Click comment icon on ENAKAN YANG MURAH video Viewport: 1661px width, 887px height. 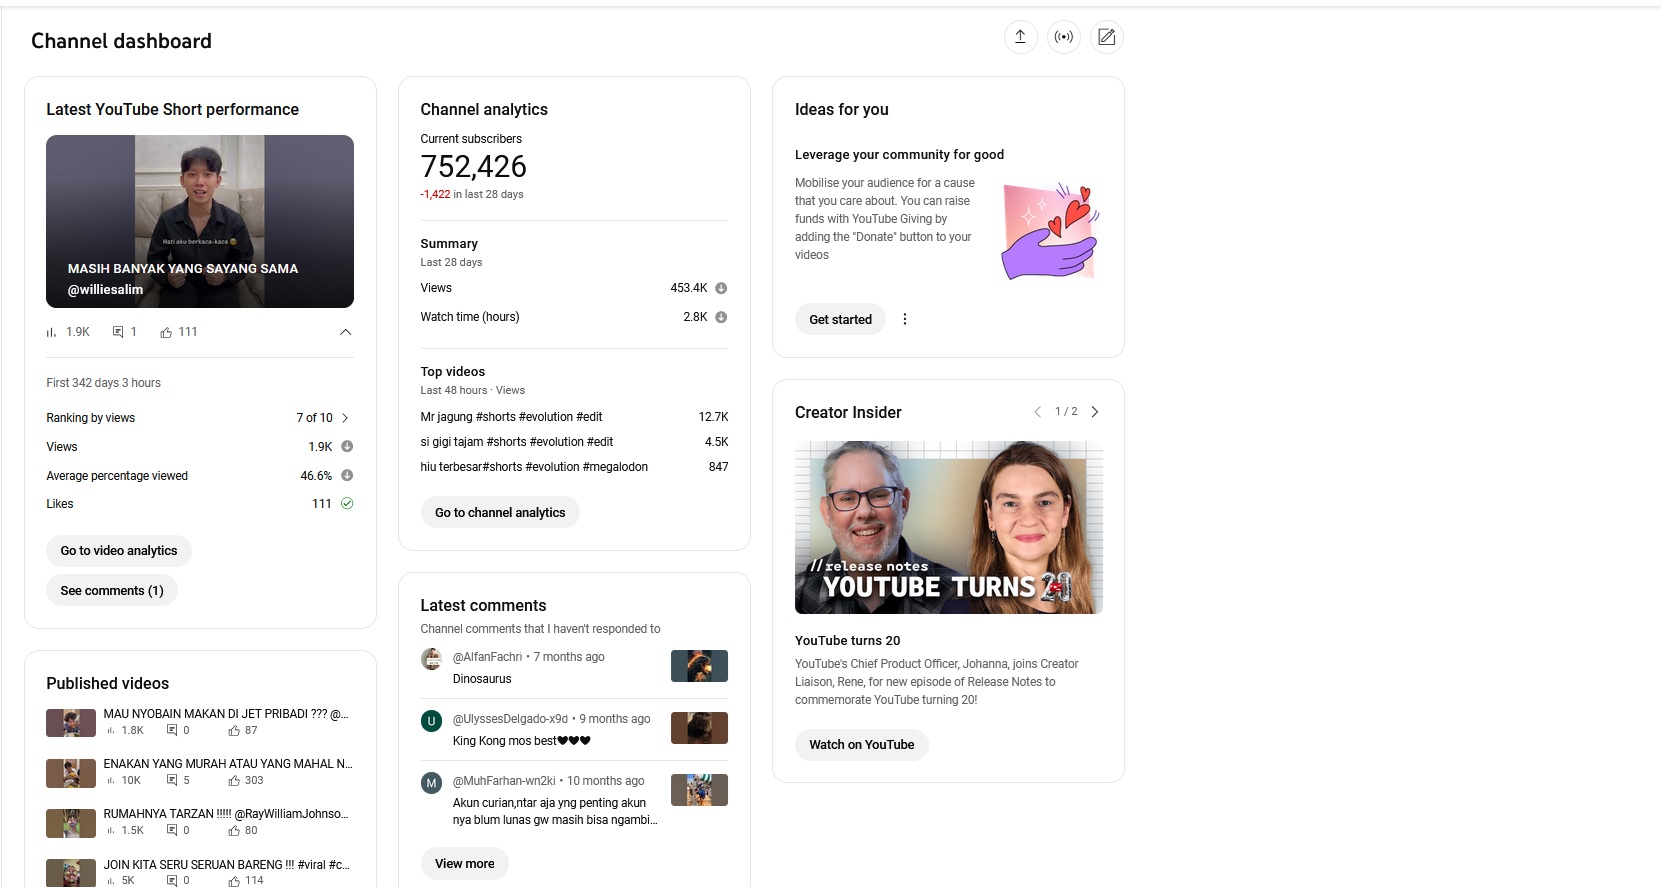(172, 780)
